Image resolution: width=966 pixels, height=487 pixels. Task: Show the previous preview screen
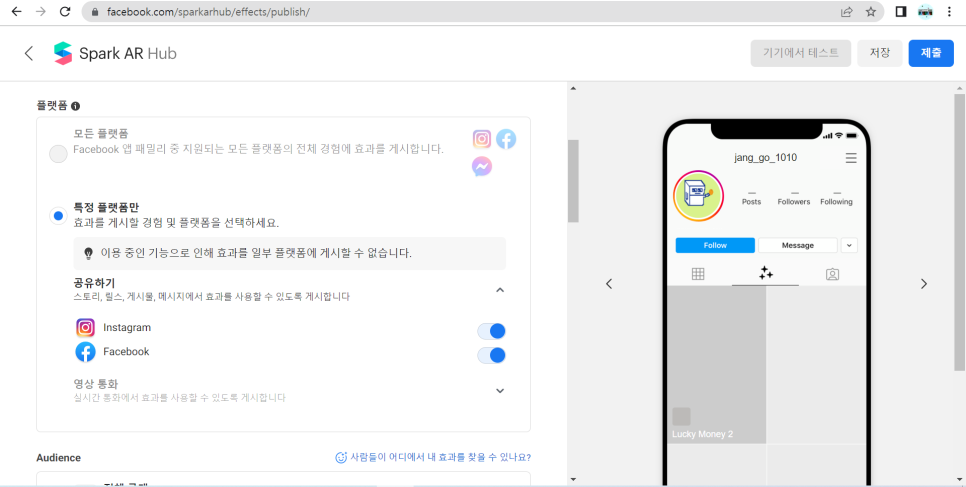[609, 284]
